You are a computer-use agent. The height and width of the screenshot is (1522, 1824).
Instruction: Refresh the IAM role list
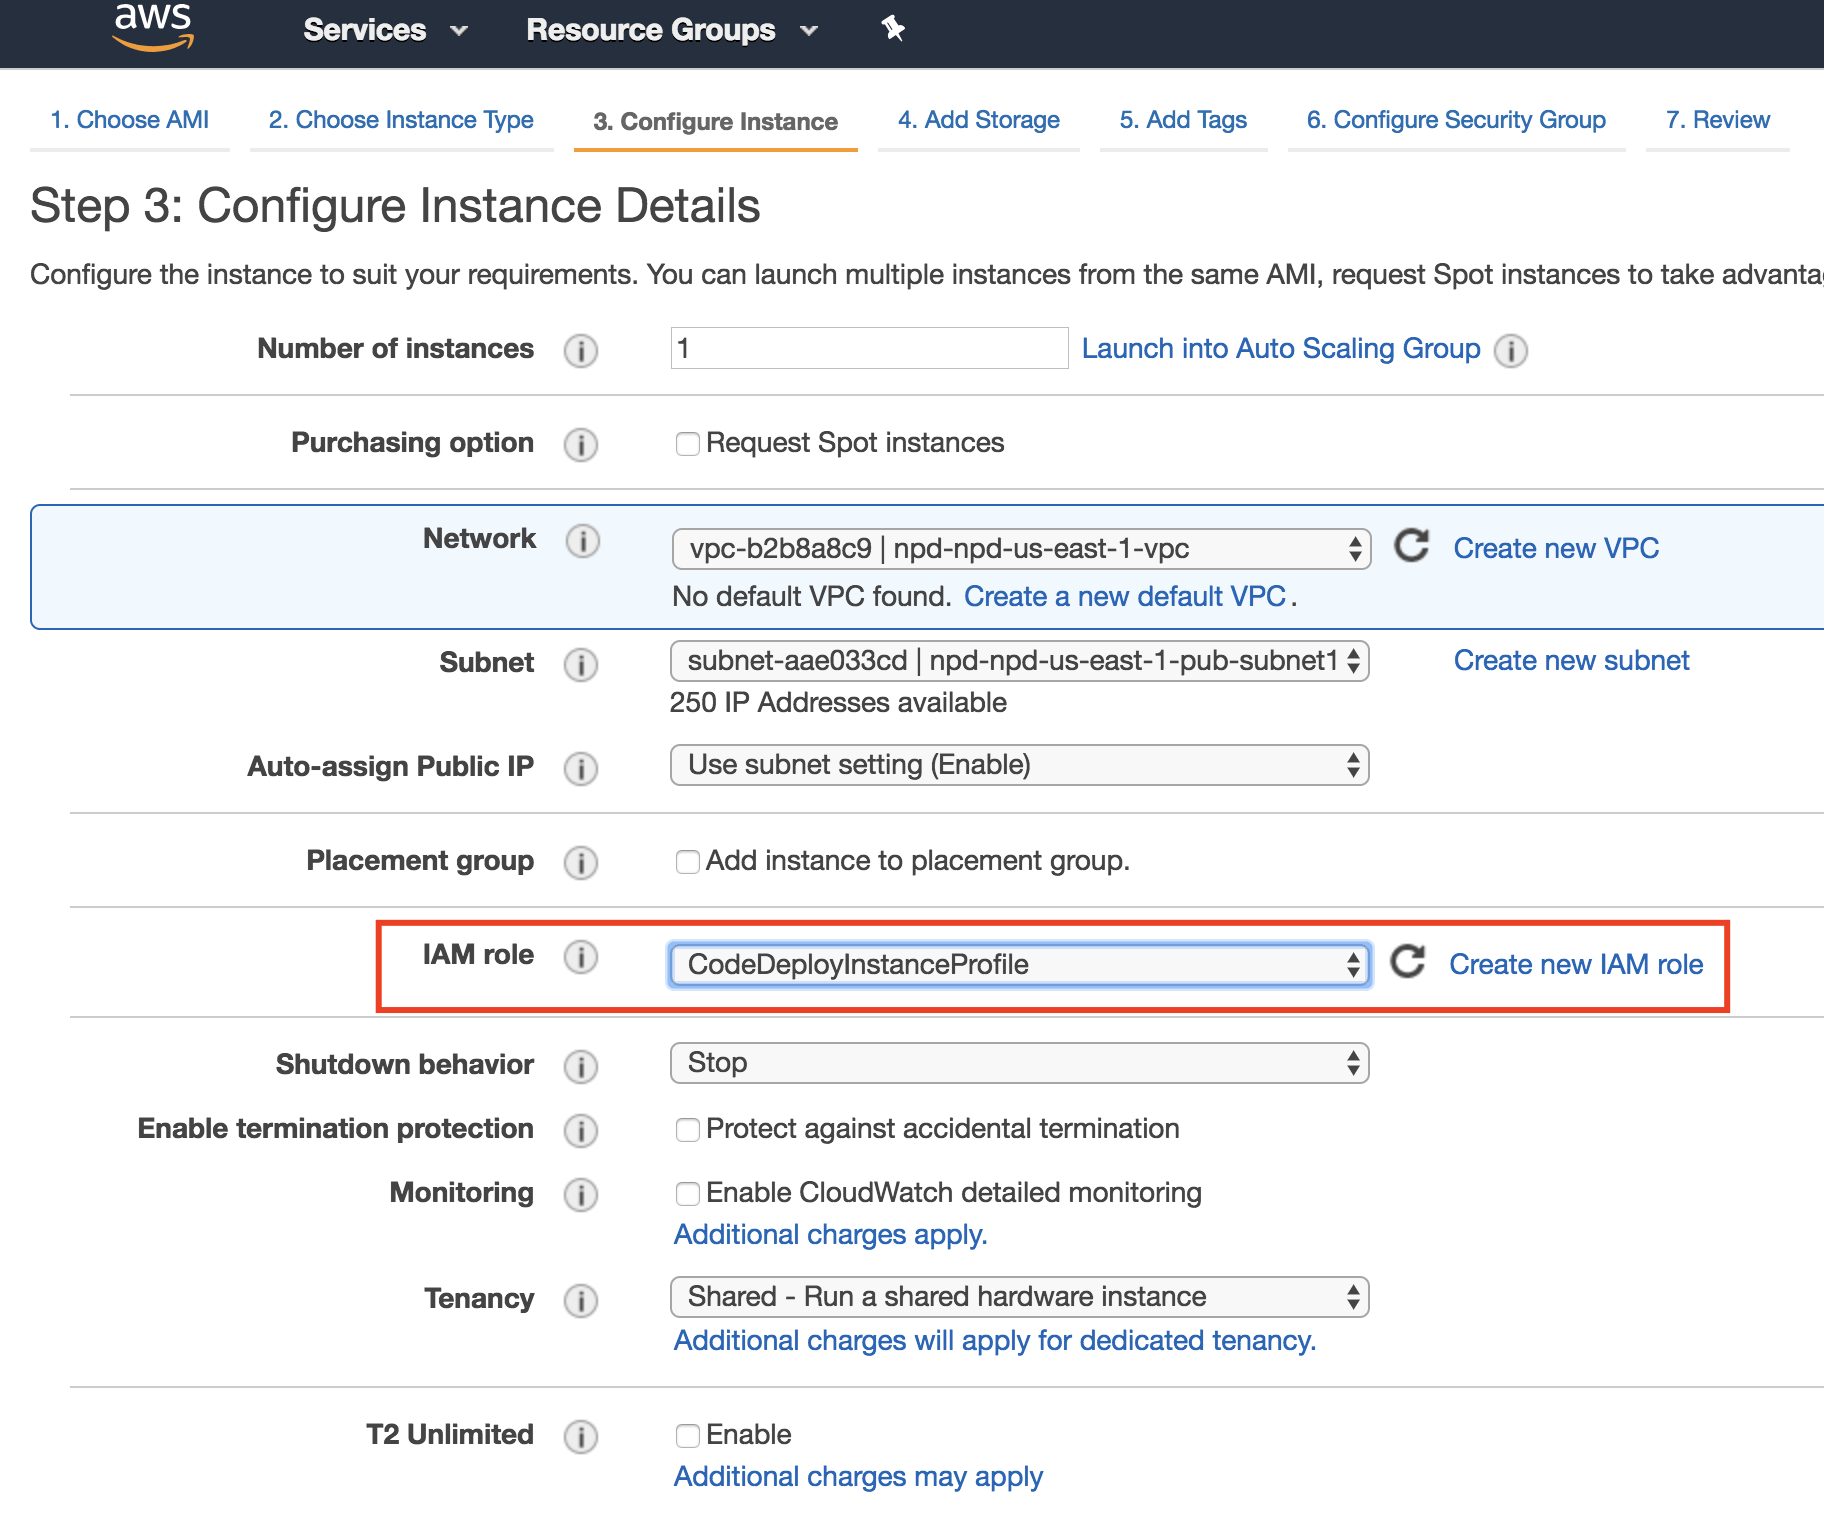point(1408,962)
